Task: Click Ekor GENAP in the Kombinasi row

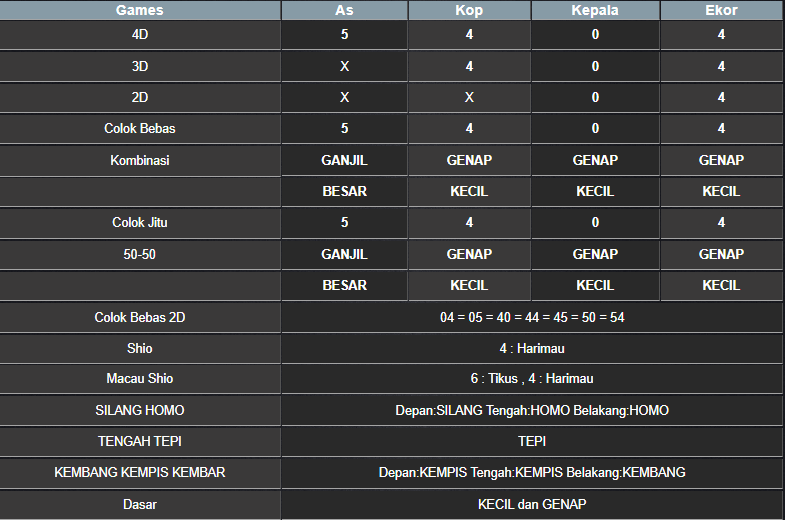Action: pyautogui.click(x=721, y=160)
